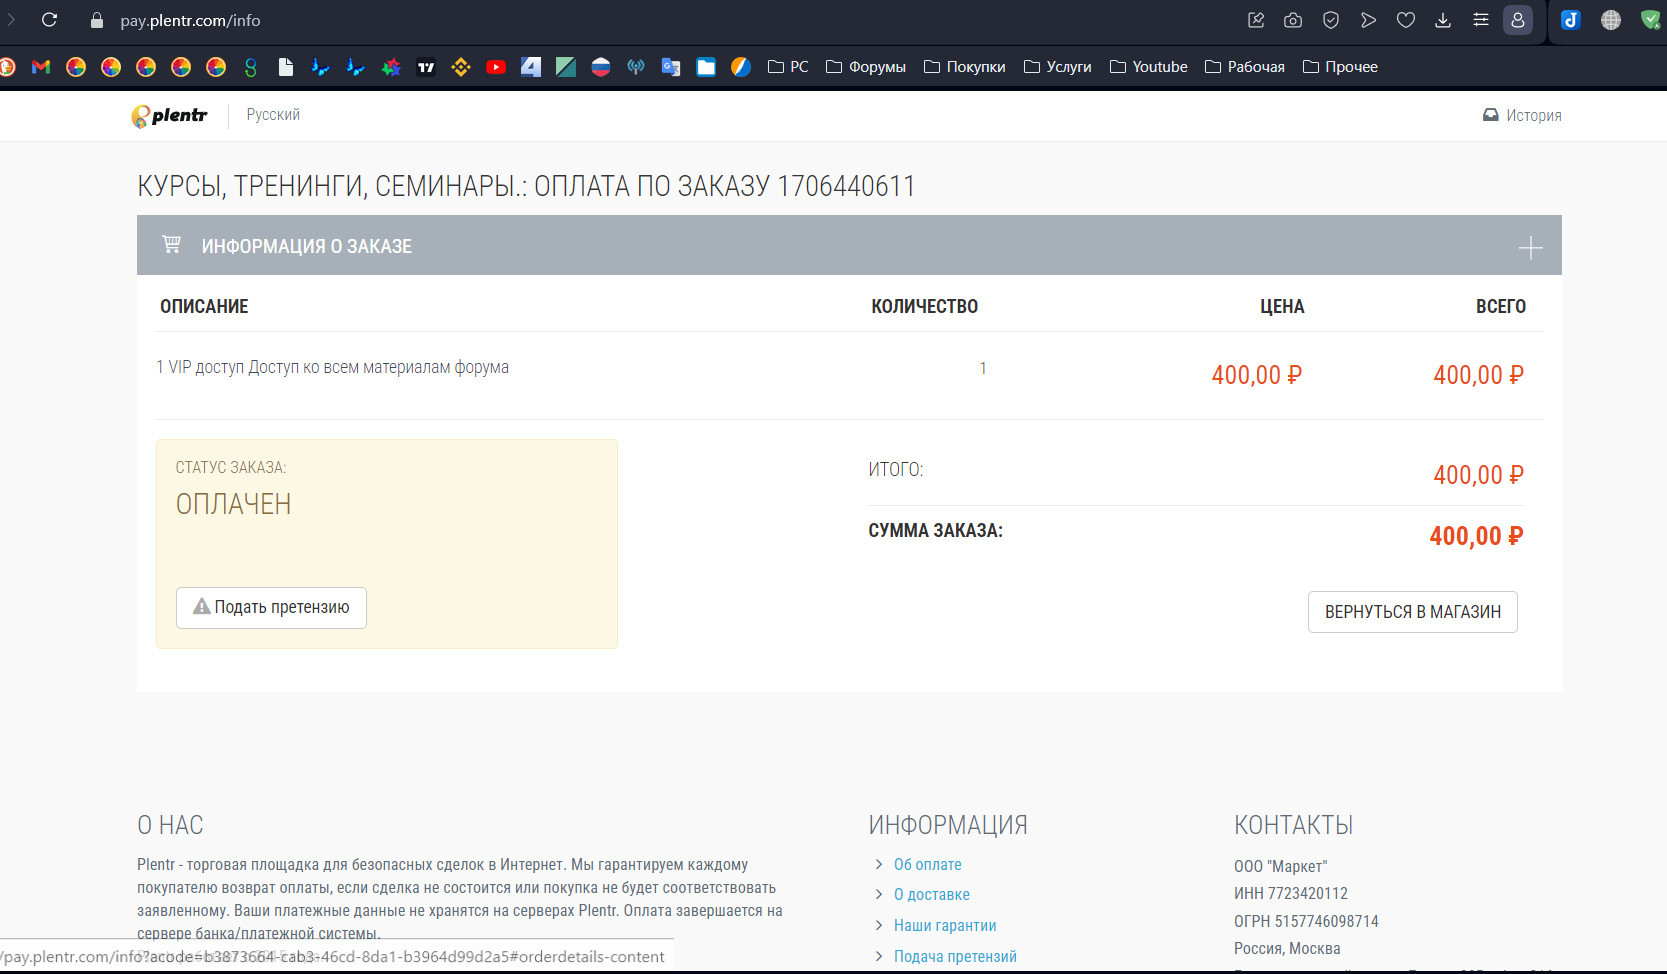
Task: Expand the PC bookmarks folder
Action: (x=788, y=67)
